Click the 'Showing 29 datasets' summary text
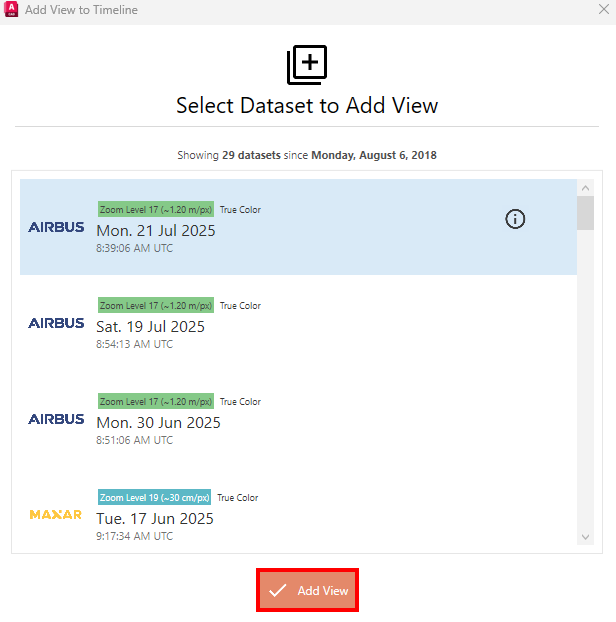The image size is (616, 622). click(307, 155)
